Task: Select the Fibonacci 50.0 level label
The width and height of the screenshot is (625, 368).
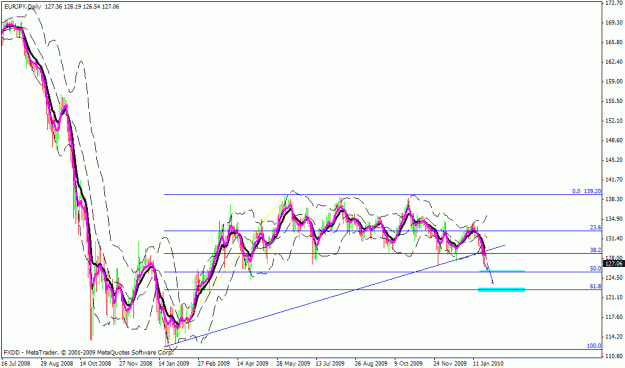Action: coord(596,269)
